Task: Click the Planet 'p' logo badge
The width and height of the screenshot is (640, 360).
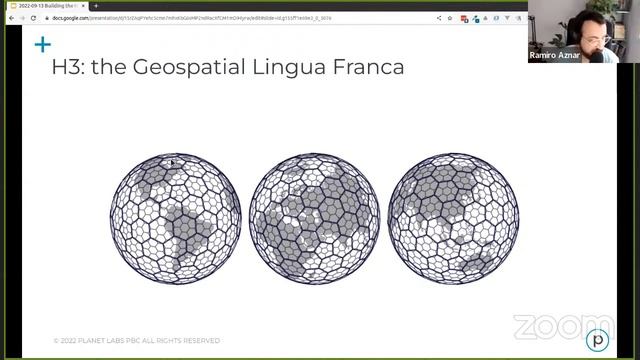Action: click(x=598, y=340)
